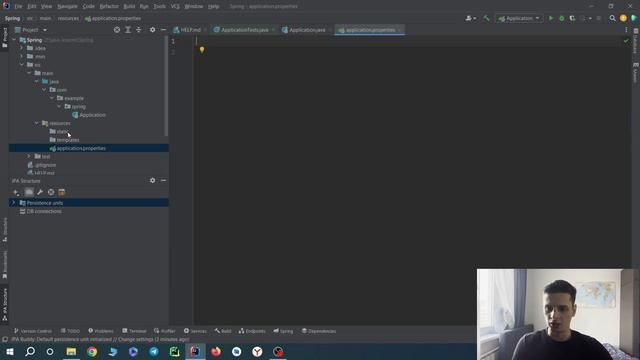Open the Navigate menu
The width and height of the screenshot is (640, 360).
(67, 7)
